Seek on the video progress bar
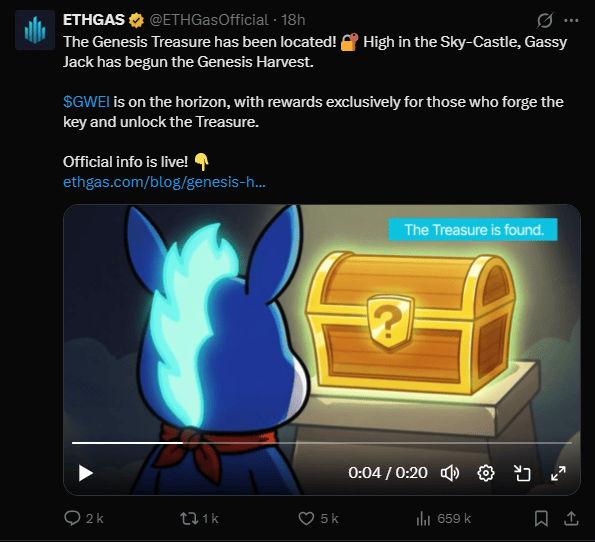 (x=322, y=443)
